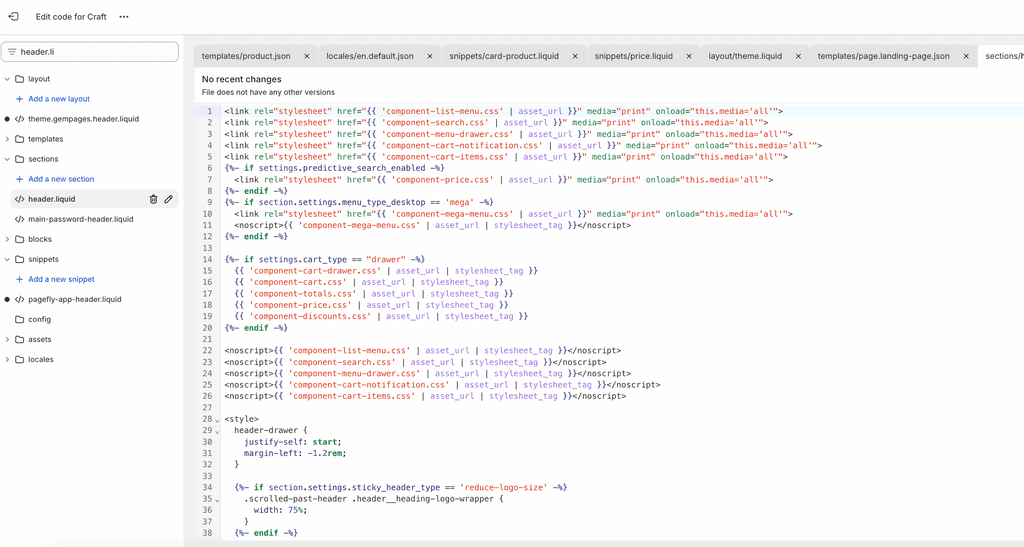Click line number 1 in gutter
The height and width of the screenshot is (547, 1024).
[209, 111]
